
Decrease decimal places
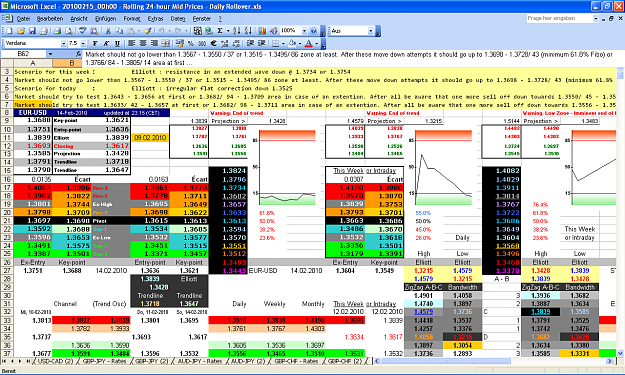point(236,43)
